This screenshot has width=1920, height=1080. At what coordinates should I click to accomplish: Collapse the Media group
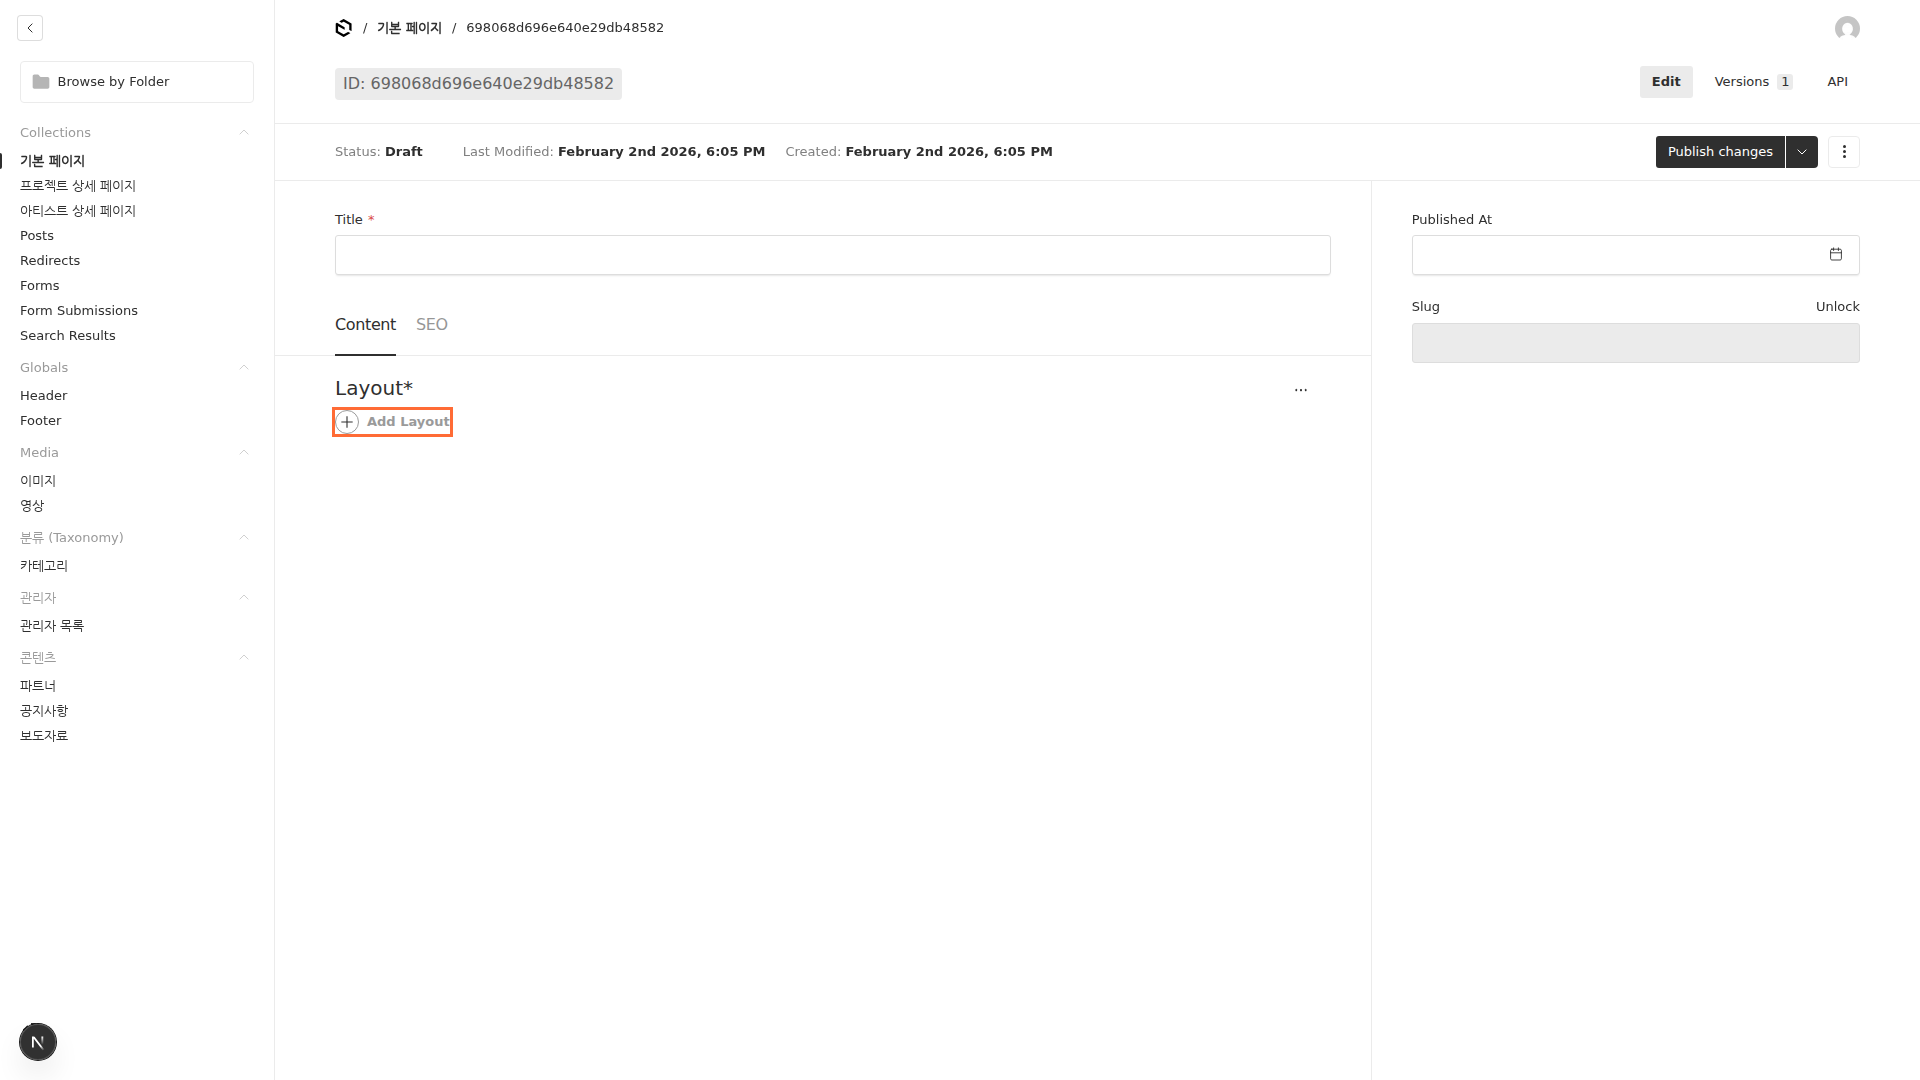tap(244, 453)
